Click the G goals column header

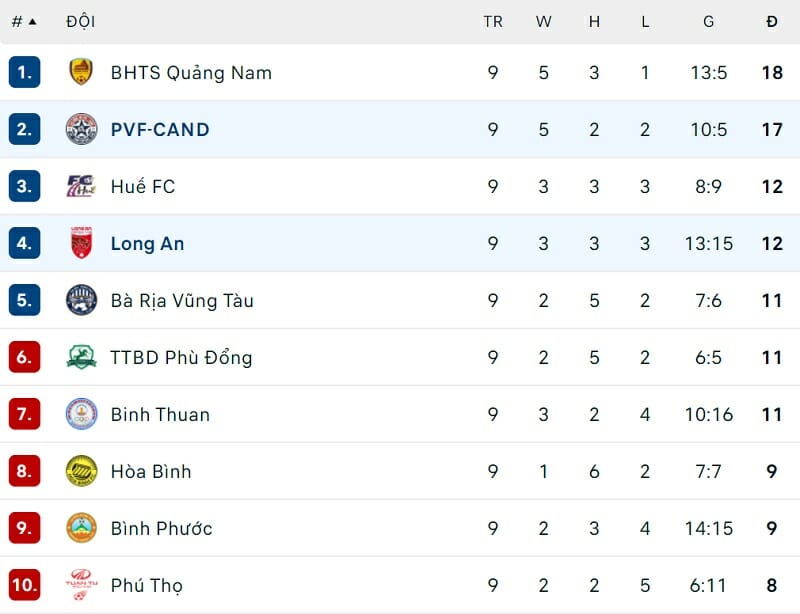708,21
